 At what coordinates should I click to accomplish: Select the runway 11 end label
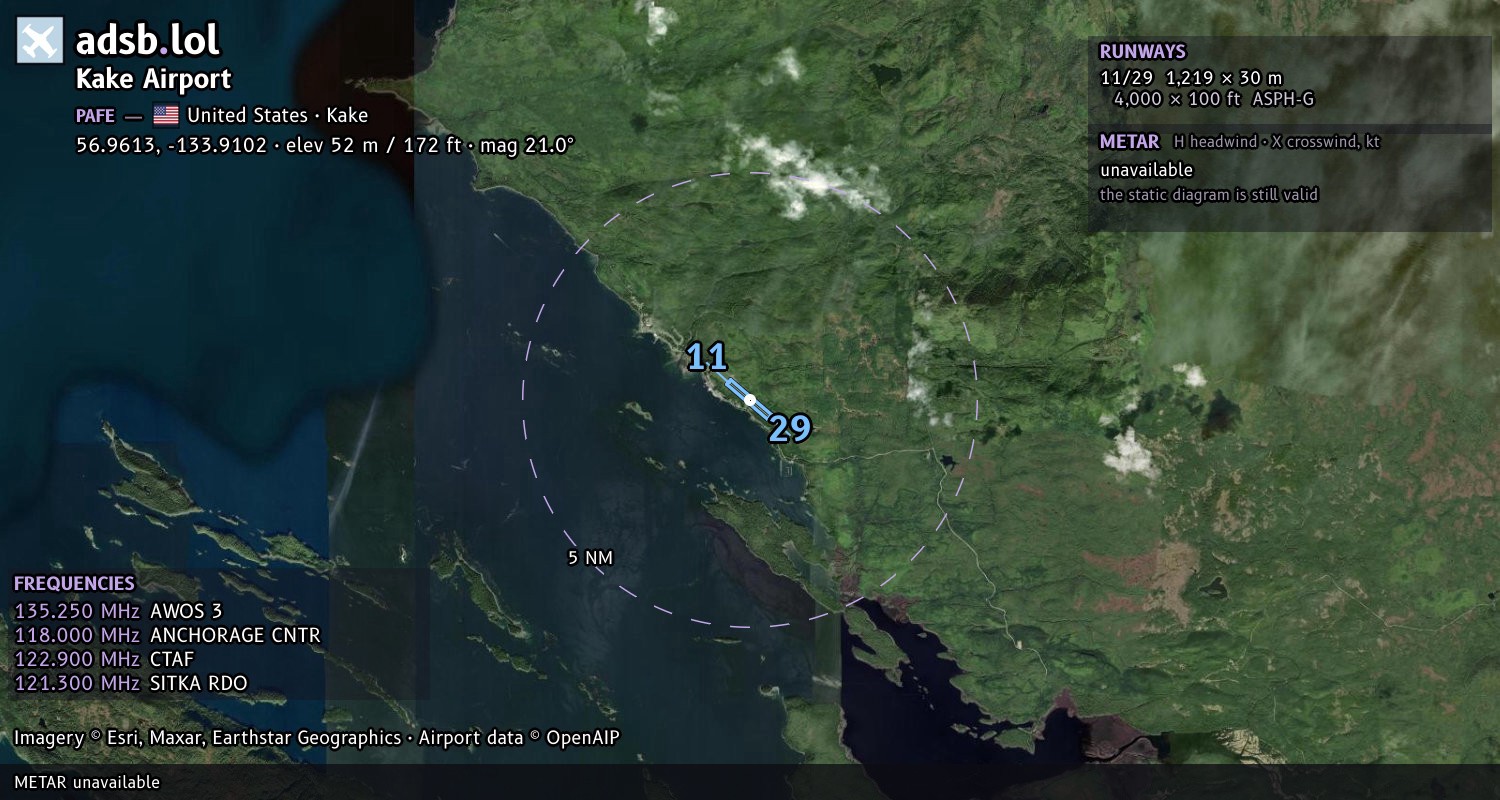tap(707, 357)
